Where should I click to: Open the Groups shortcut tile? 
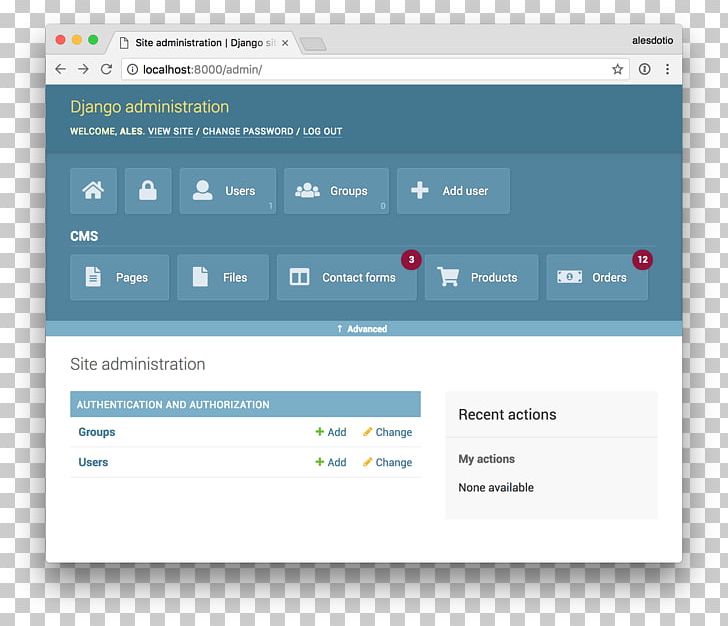click(336, 191)
